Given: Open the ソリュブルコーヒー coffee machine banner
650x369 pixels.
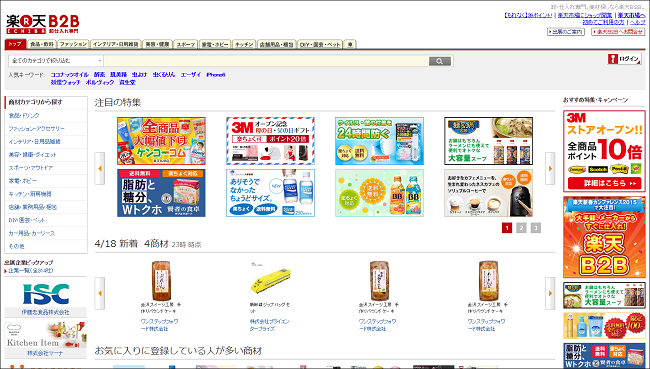Looking at the screenshot, I should pyautogui.click(x=488, y=193).
